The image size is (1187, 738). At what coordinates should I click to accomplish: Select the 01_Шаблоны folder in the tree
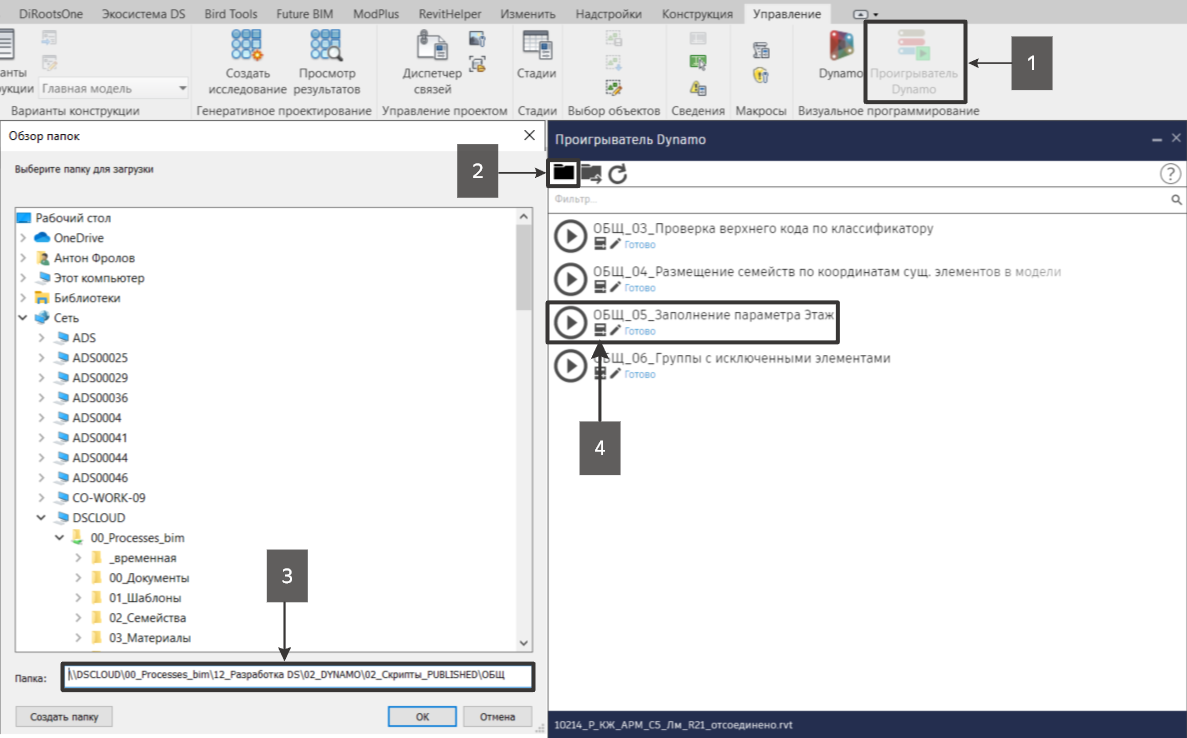(145, 598)
